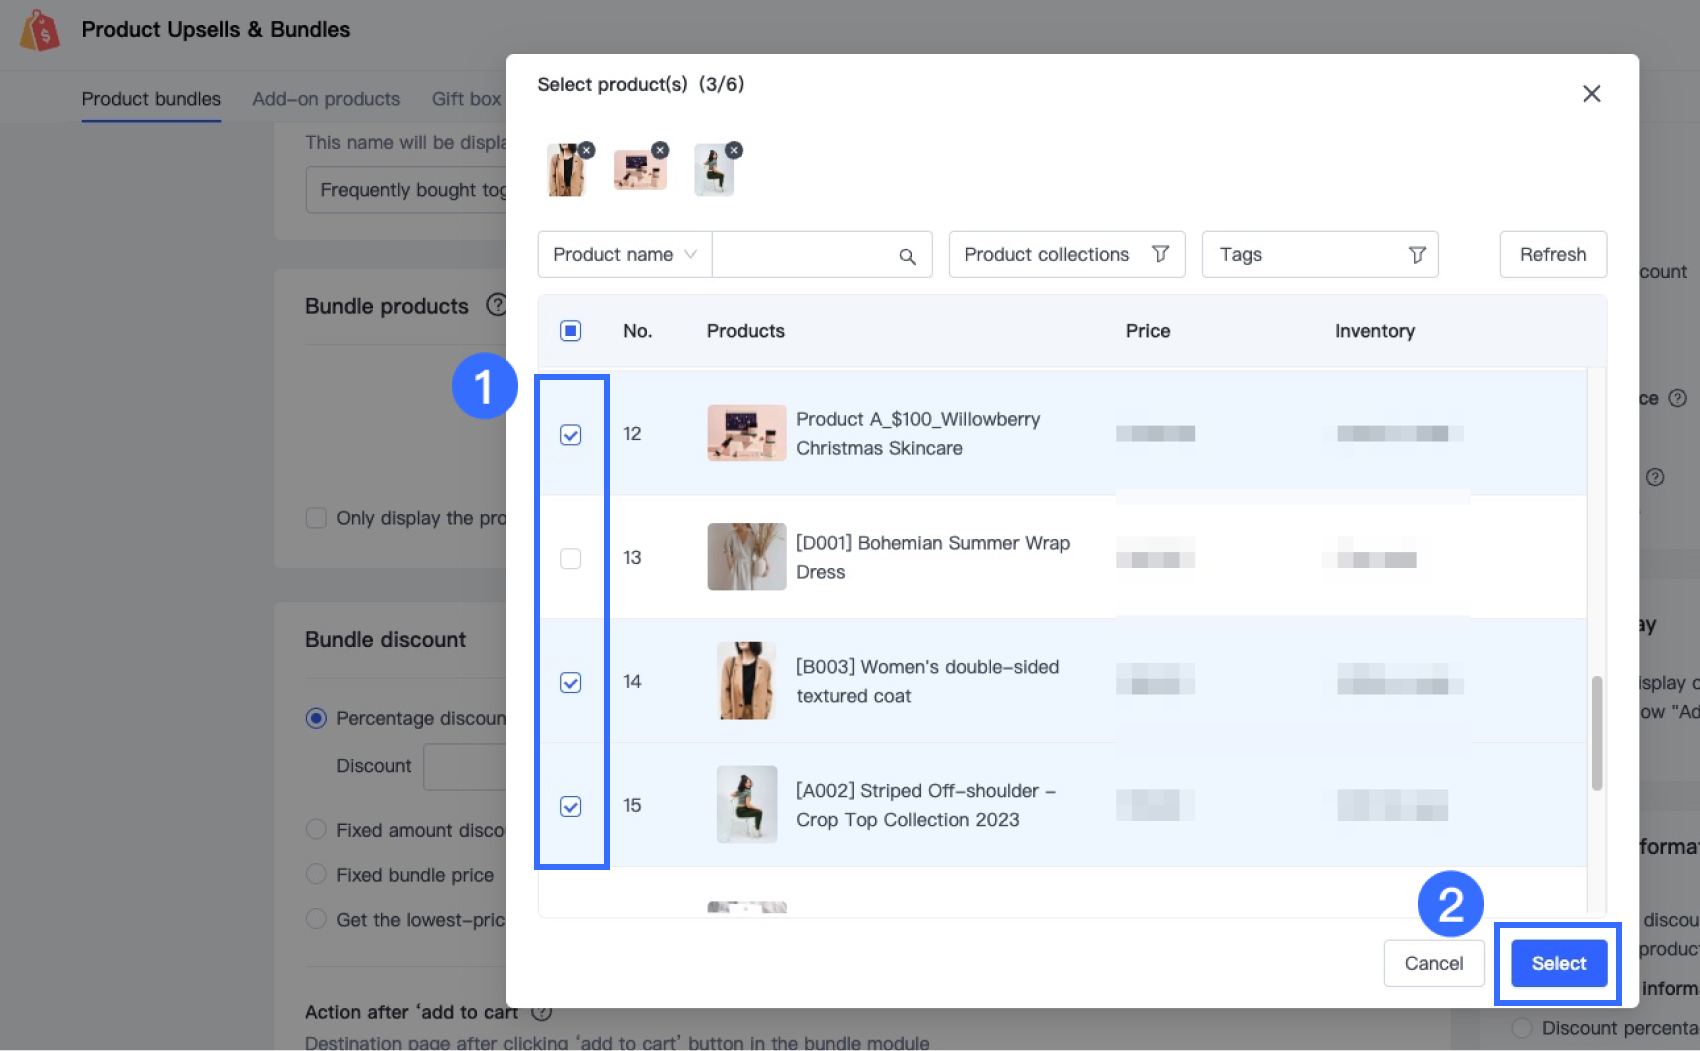Remove the crop top thumbnail from selection
The width and height of the screenshot is (1700, 1051).
734,150
